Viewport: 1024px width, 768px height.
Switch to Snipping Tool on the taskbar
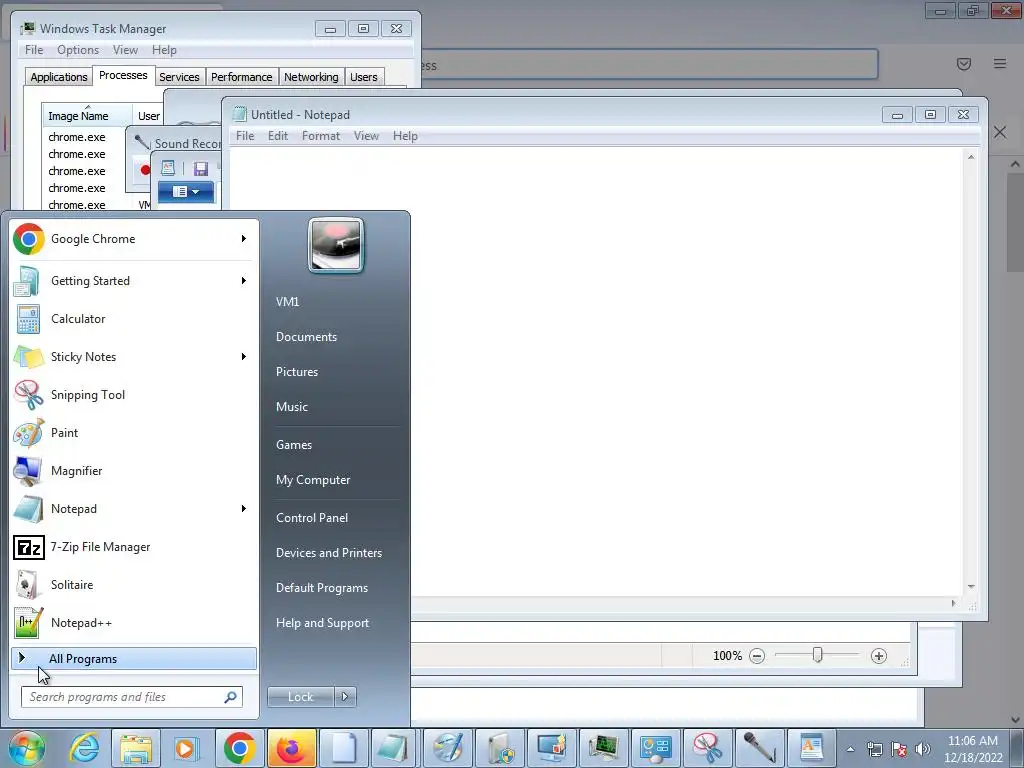click(x=707, y=748)
